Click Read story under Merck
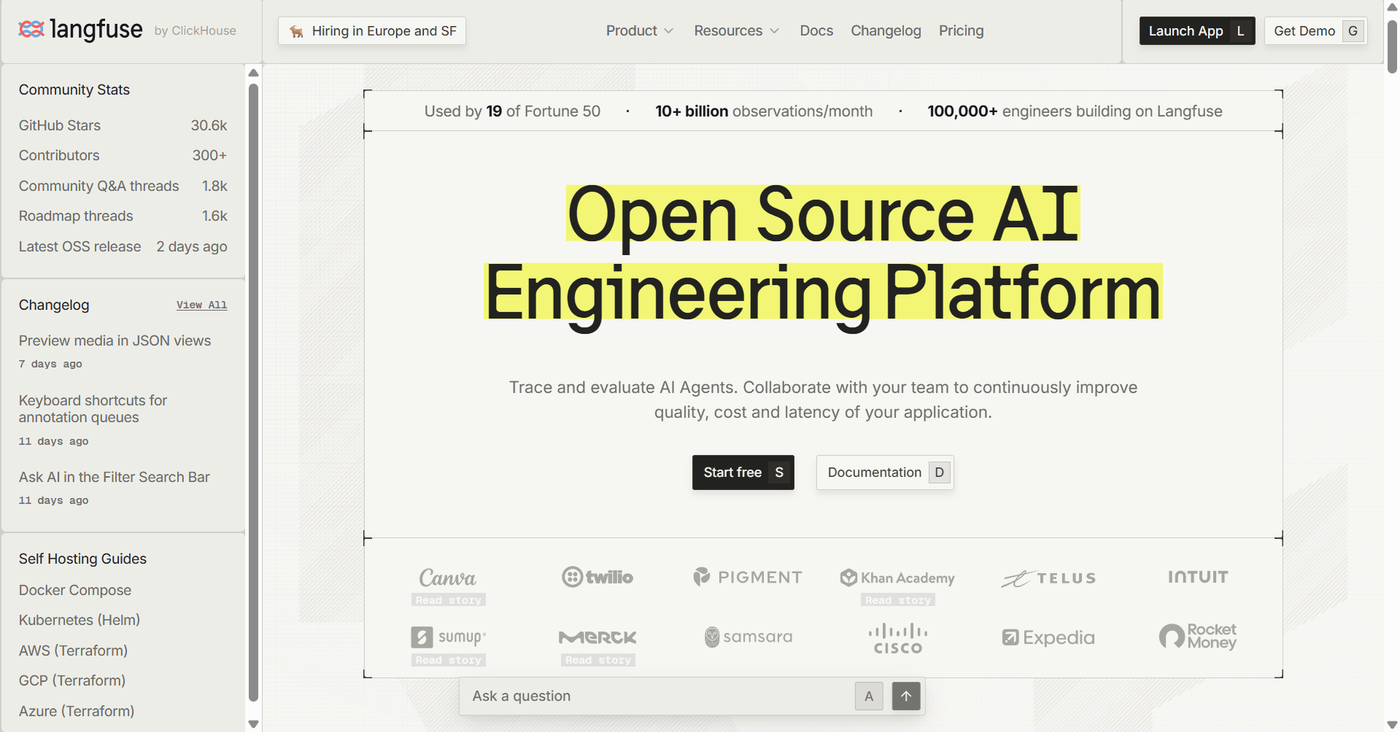Viewport: 1400px width, 732px height. (x=598, y=660)
